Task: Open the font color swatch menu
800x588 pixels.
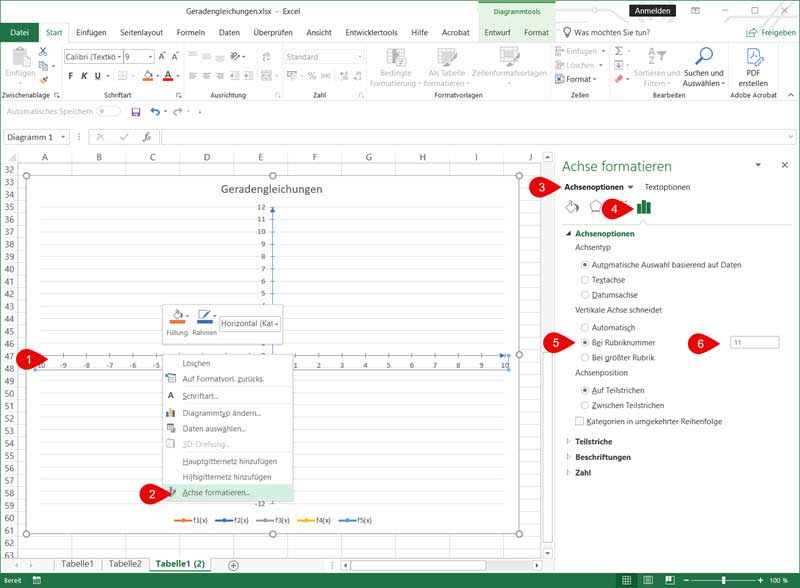Action: click(176, 74)
